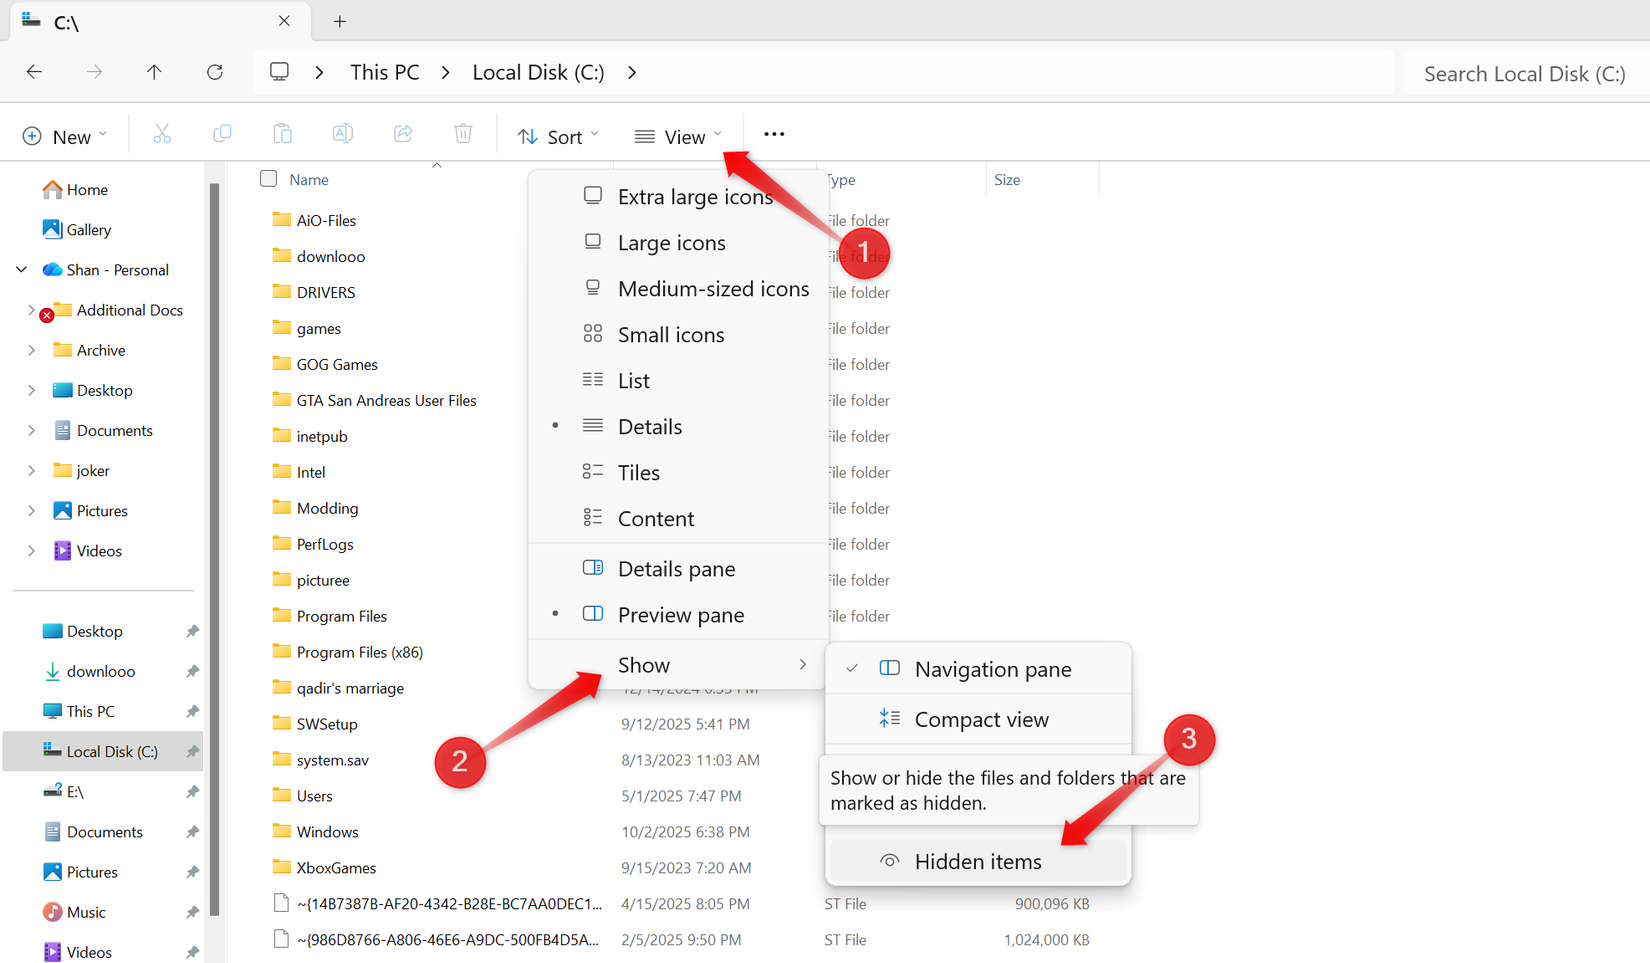1650x963 pixels.
Task: Go to This PC via breadcrumb
Action: coord(384,71)
